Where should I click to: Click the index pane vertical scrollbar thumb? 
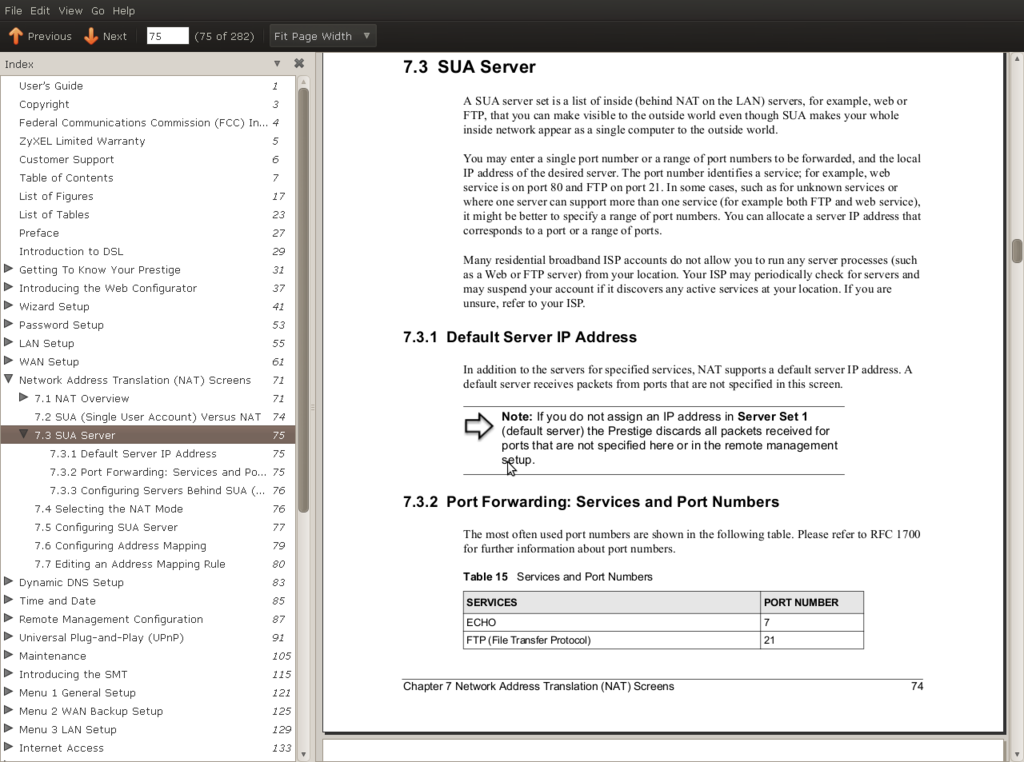pos(303,300)
